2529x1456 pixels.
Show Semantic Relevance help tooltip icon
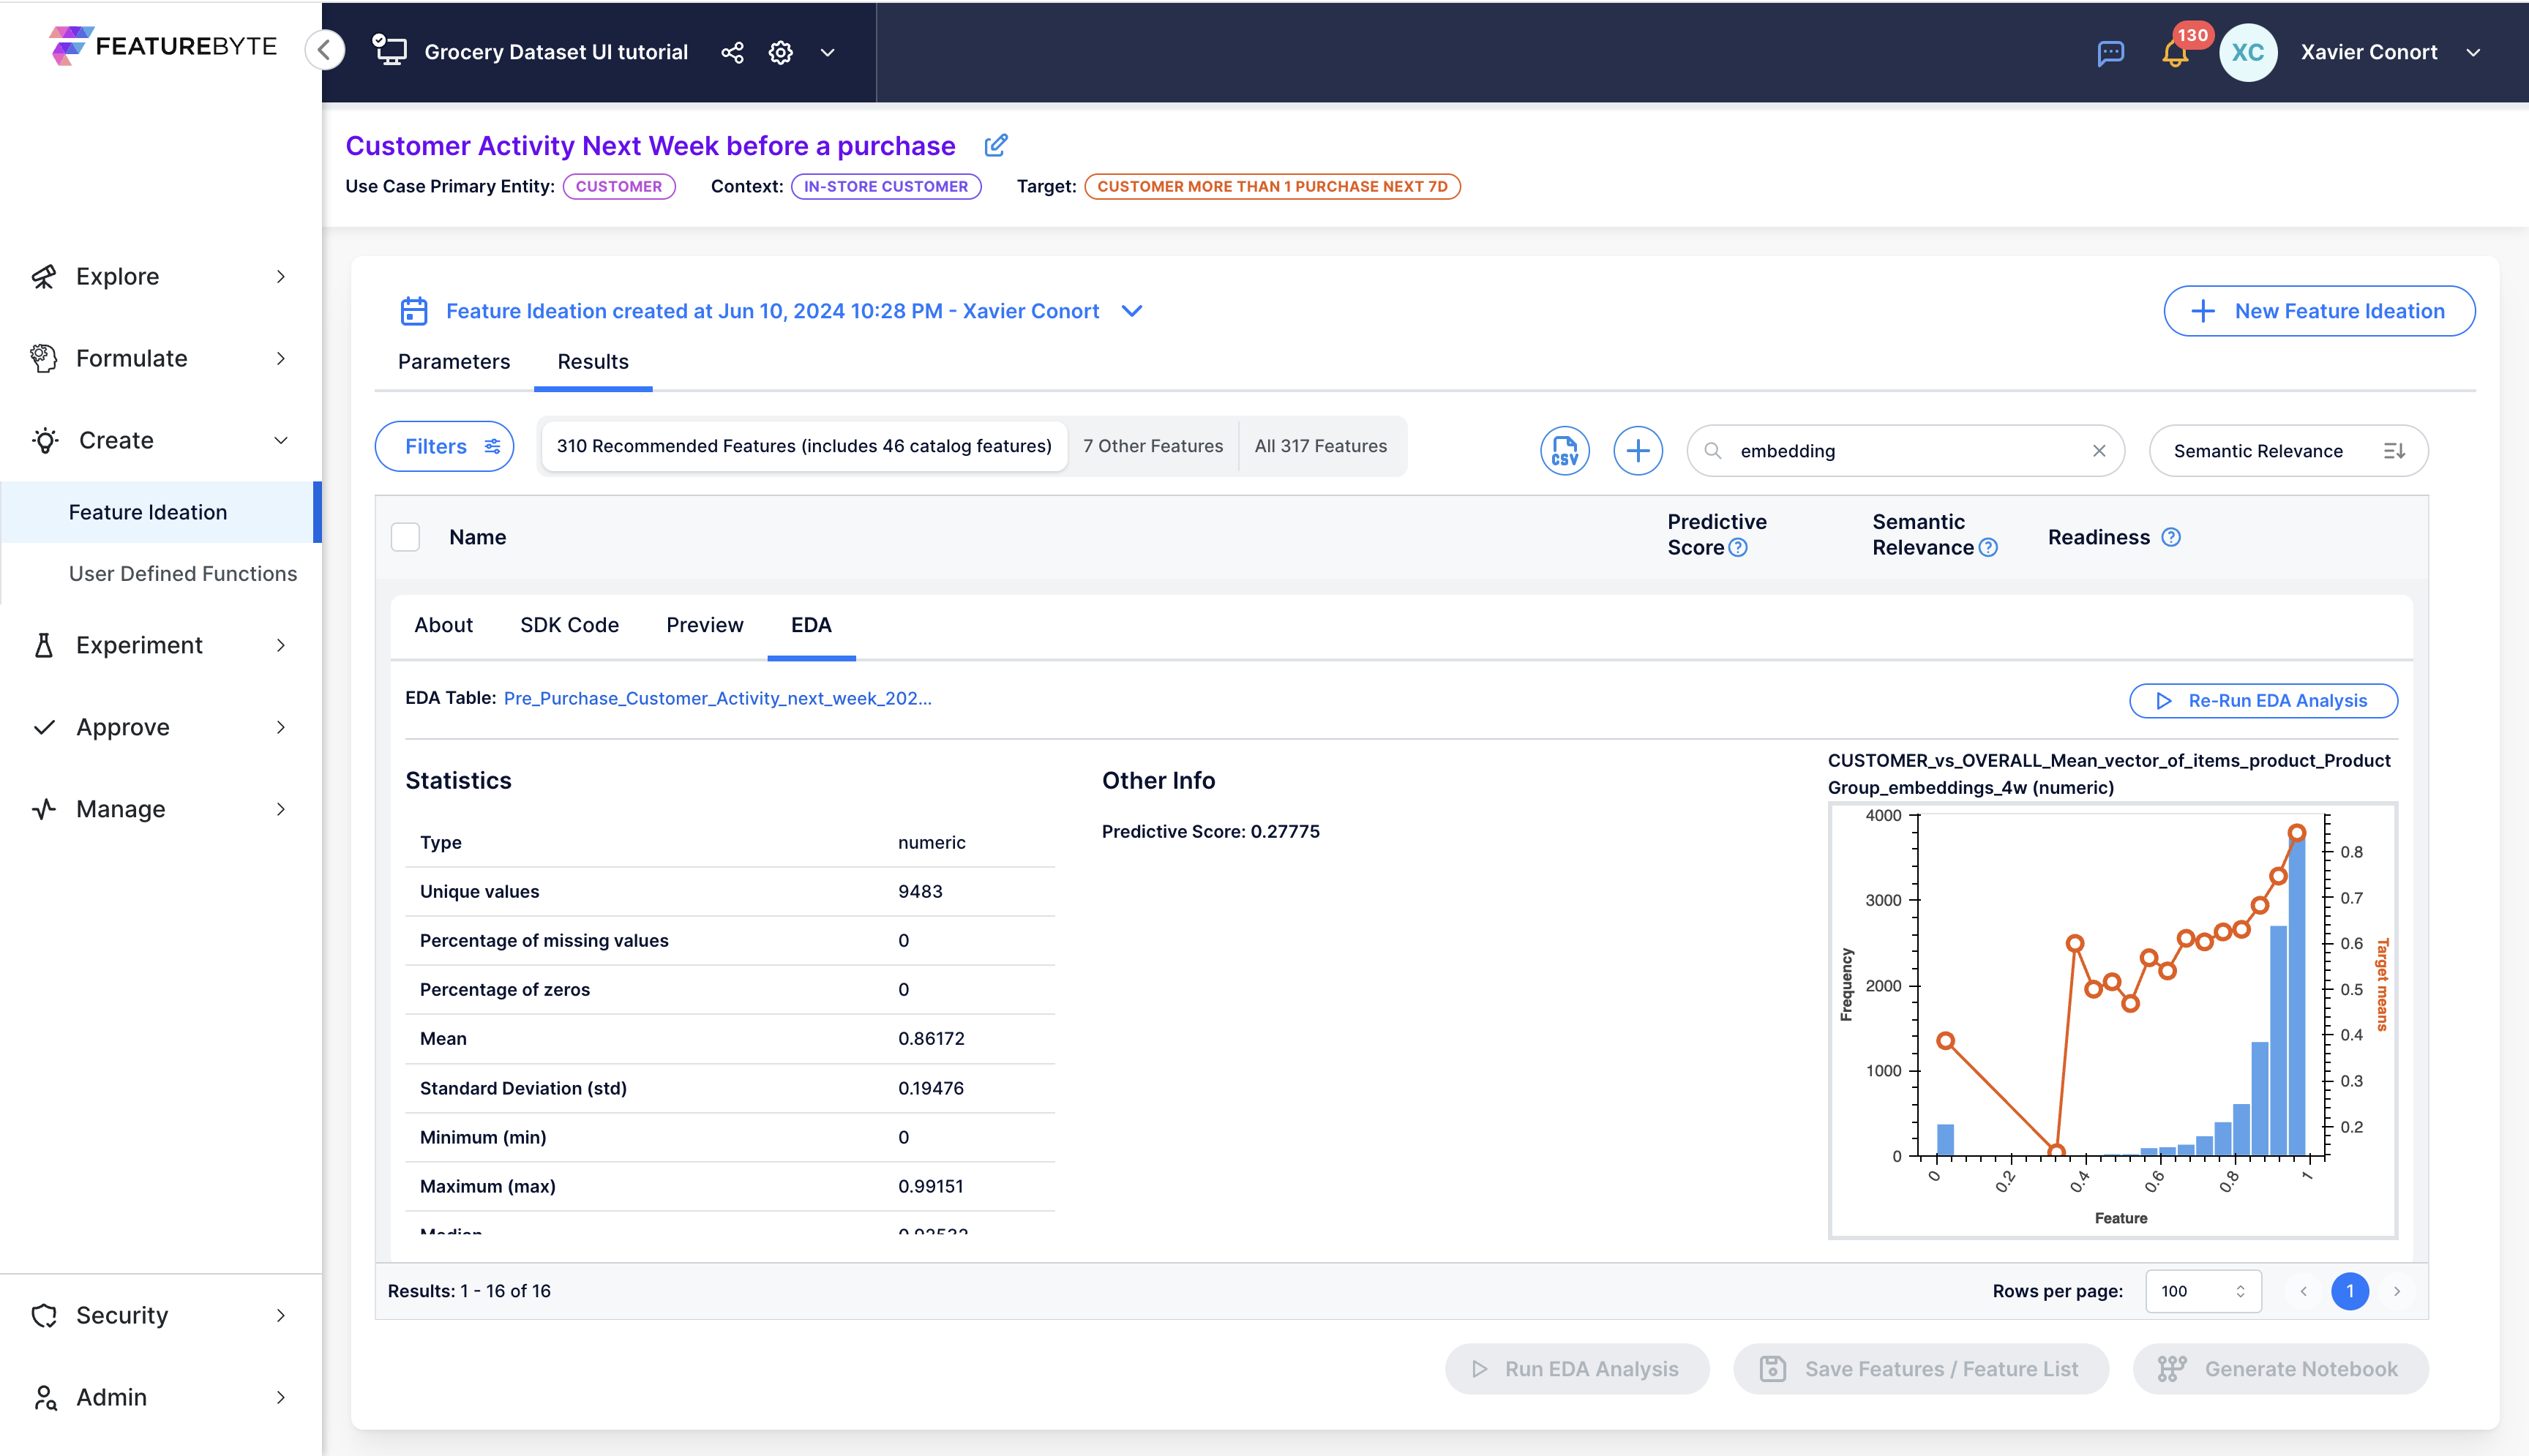[x=1988, y=548]
